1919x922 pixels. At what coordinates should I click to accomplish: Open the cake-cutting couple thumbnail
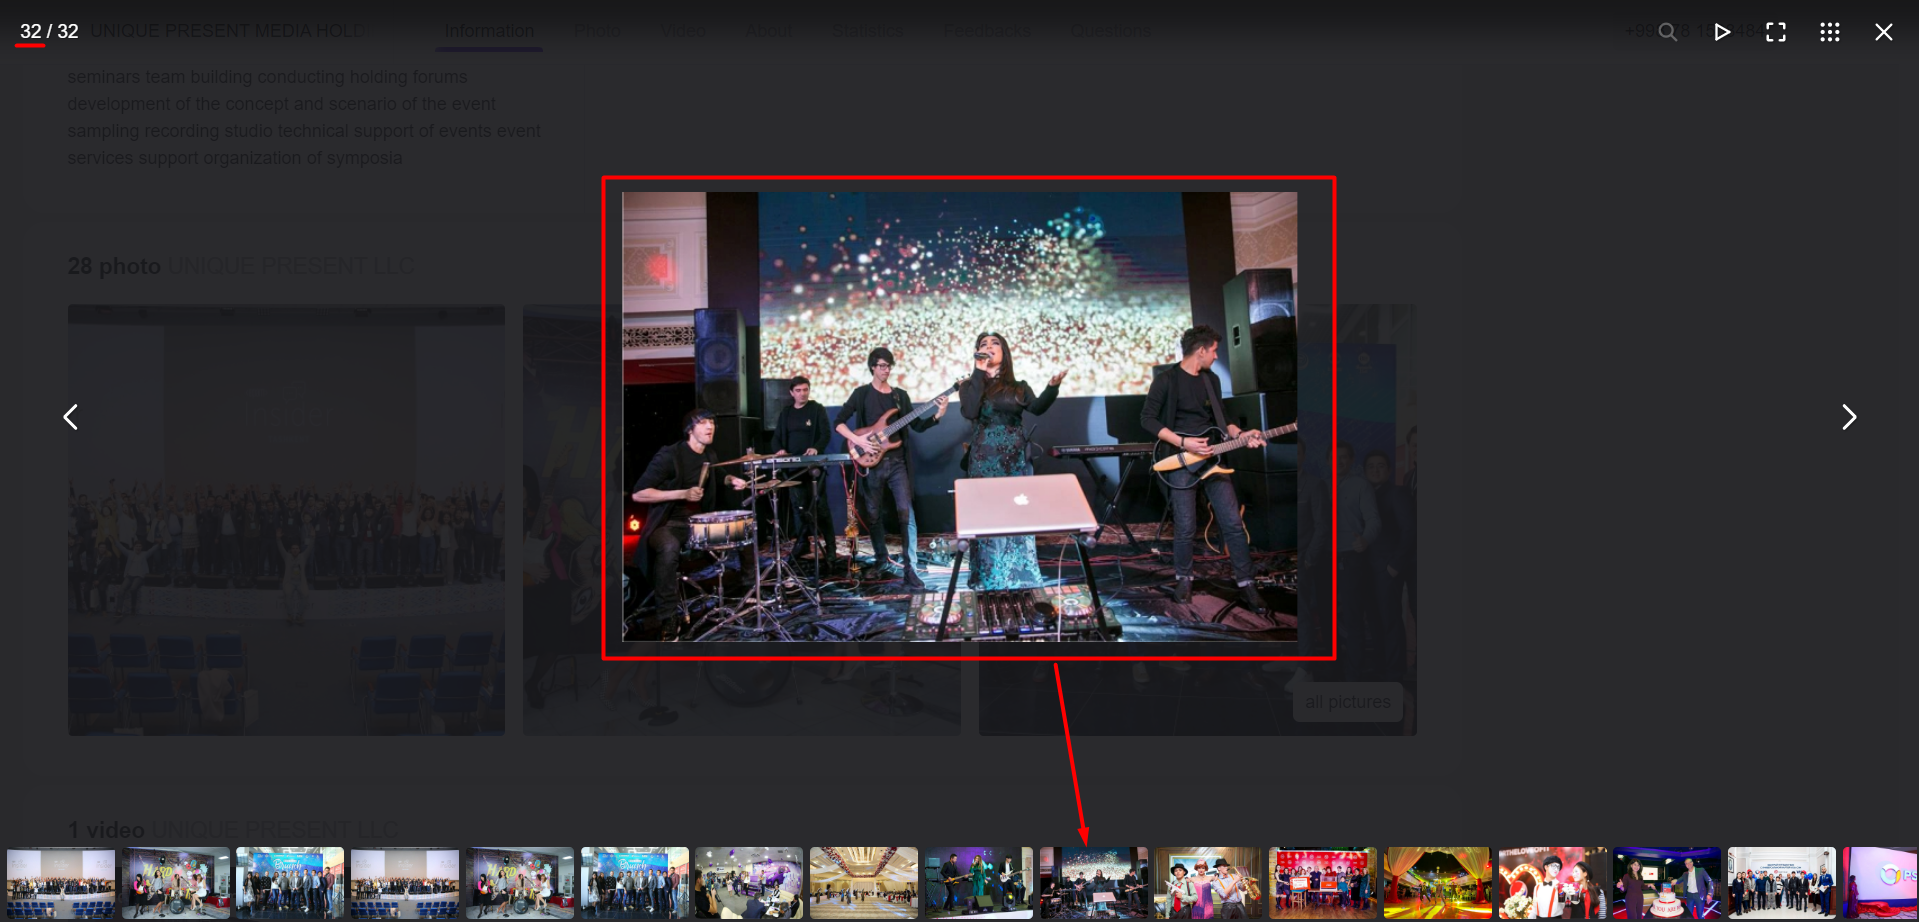1667,883
